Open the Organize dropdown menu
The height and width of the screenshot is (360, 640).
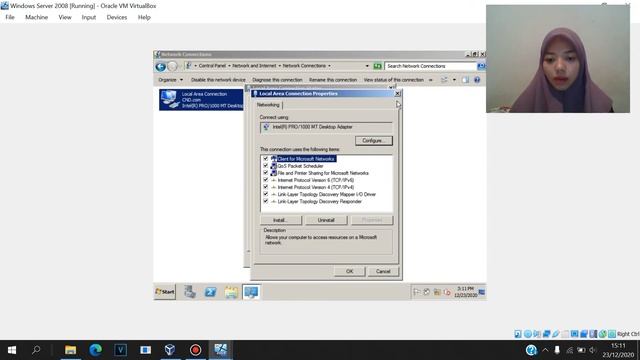[171, 80]
